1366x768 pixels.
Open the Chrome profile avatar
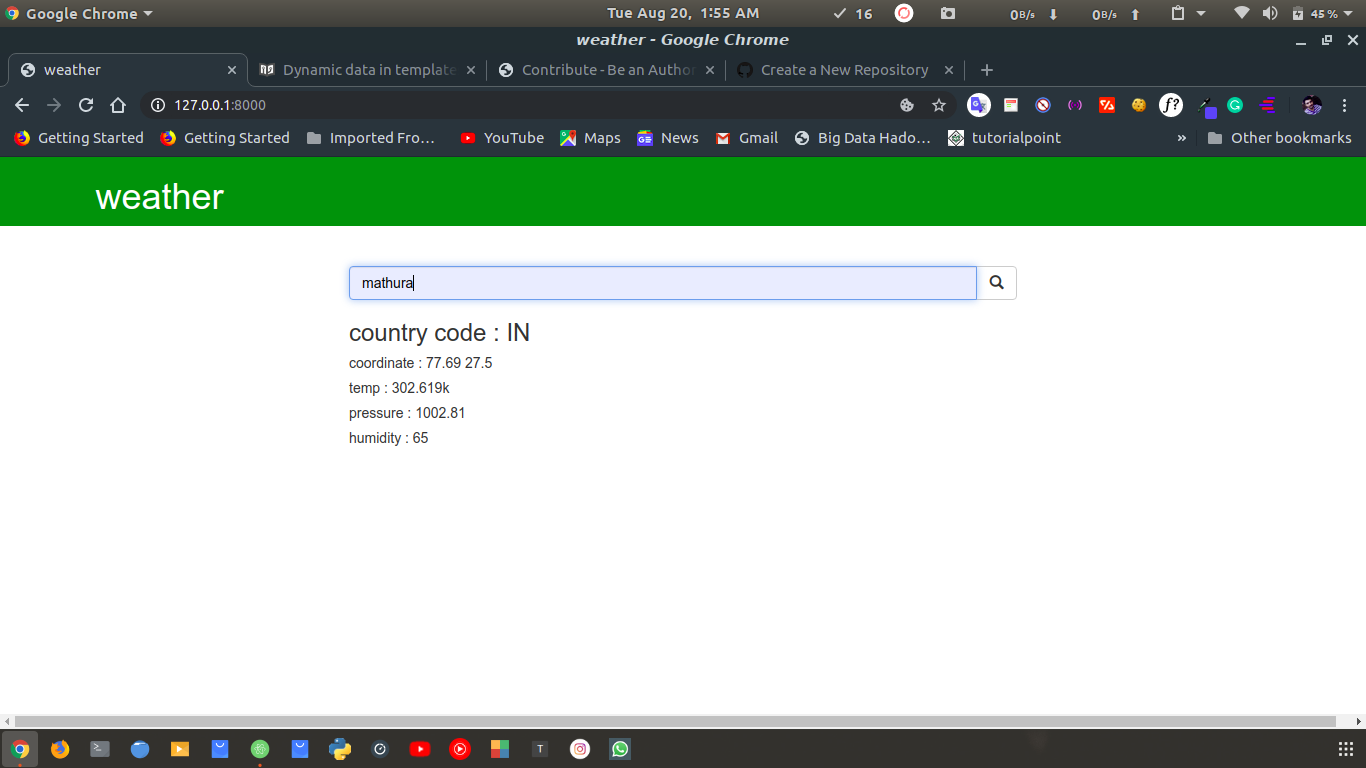[1312, 105]
